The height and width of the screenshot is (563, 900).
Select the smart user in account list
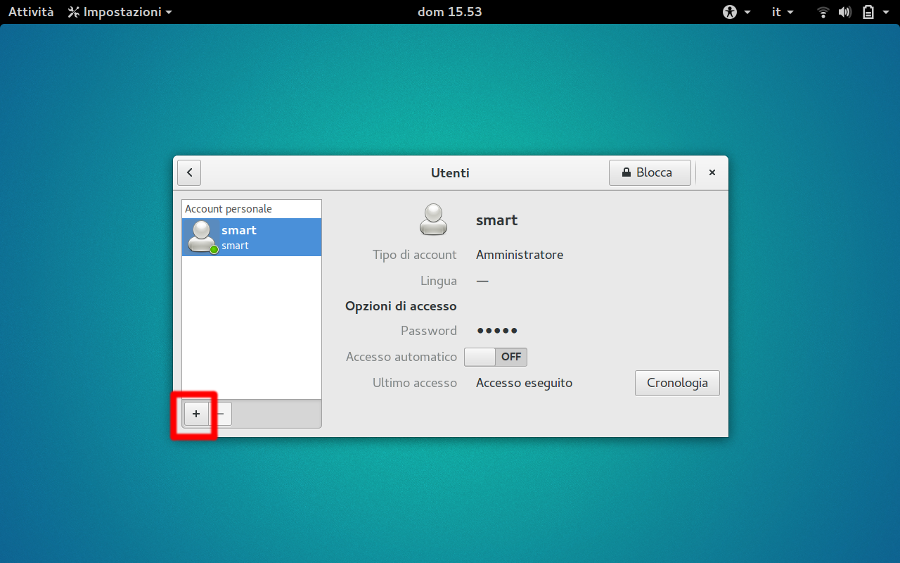(x=251, y=237)
